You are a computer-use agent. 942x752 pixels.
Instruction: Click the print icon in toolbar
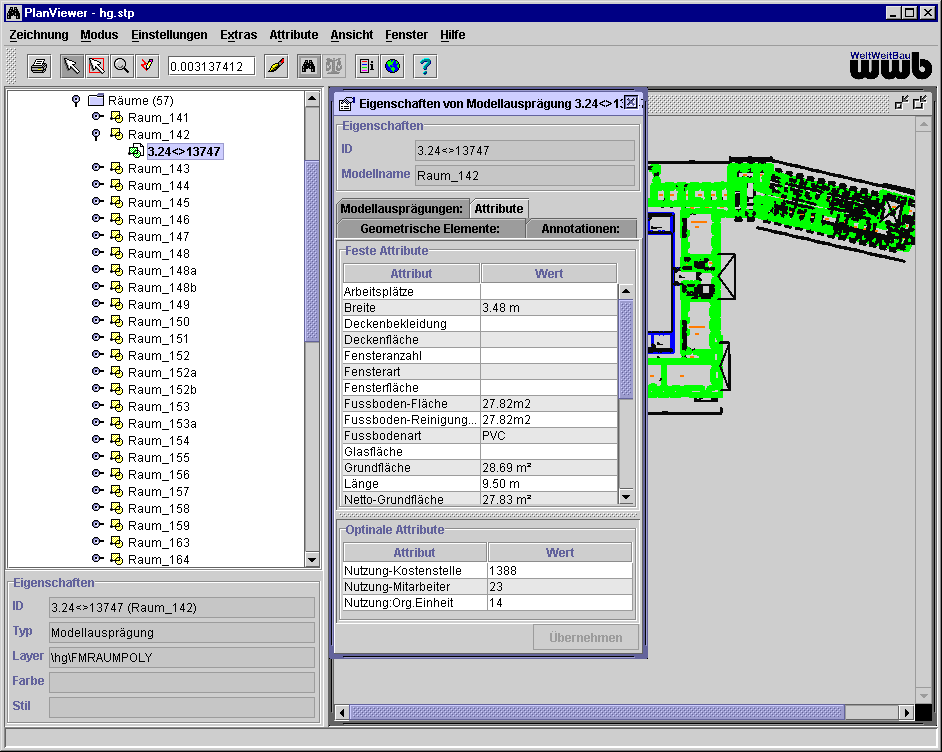(39, 66)
